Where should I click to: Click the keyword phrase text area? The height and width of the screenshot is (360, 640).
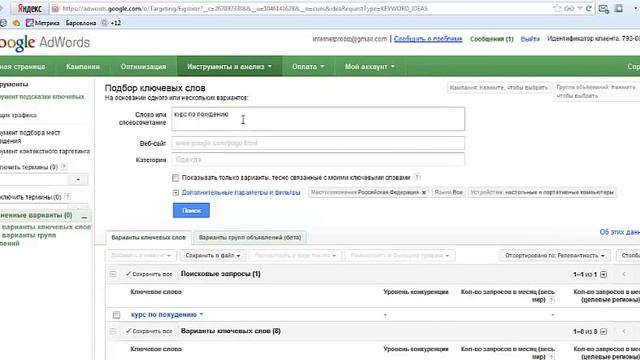point(318,119)
